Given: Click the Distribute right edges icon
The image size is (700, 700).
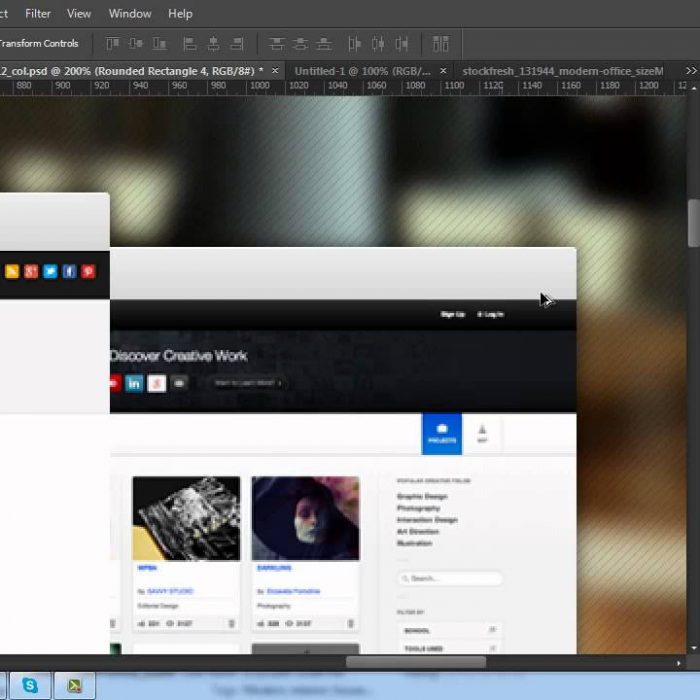Looking at the screenshot, I should (x=402, y=44).
